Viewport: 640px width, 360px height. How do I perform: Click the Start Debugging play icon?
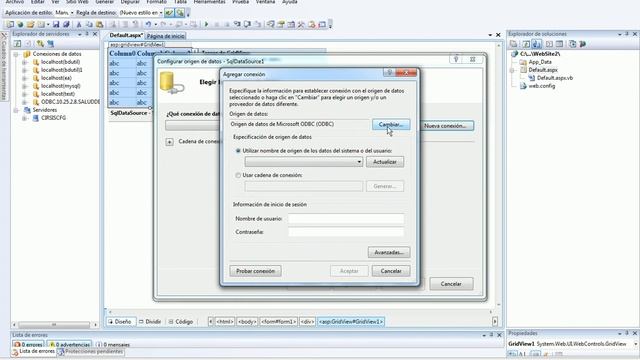tap(207, 24)
